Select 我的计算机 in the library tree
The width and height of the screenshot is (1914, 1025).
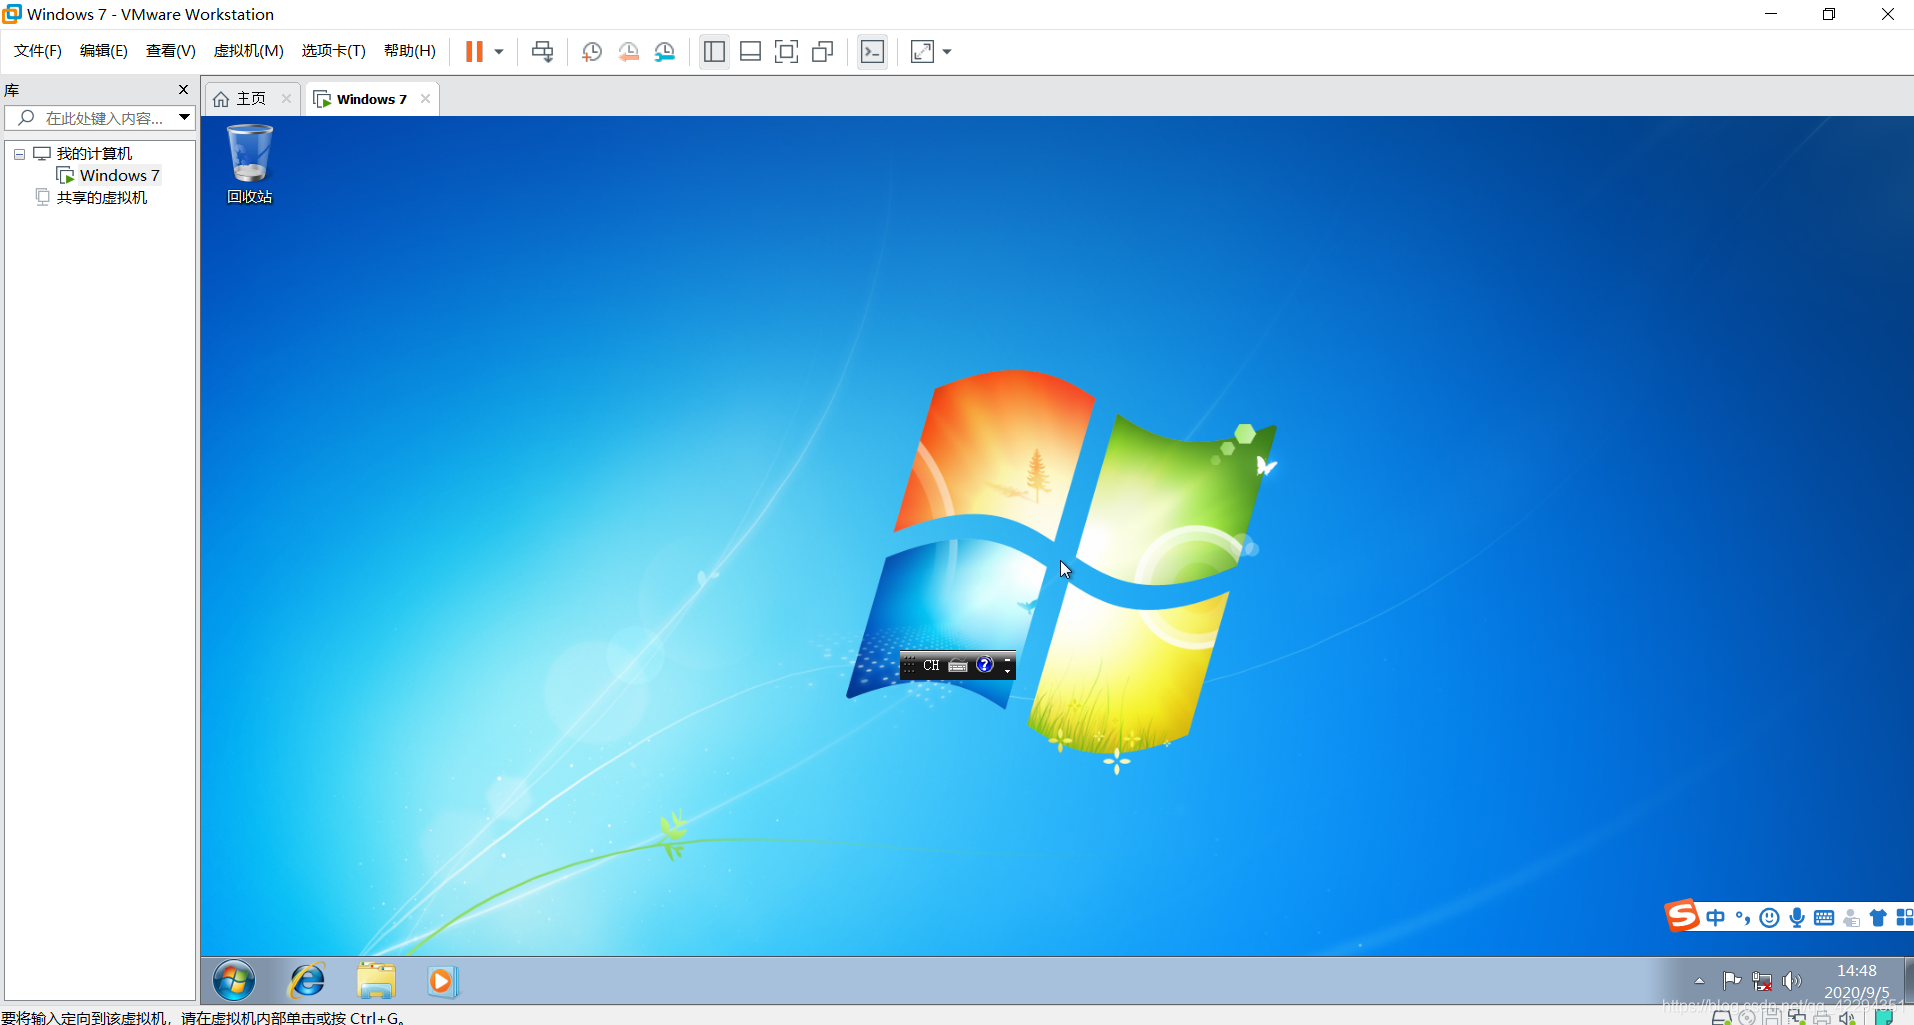pyautogui.click(x=94, y=154)
